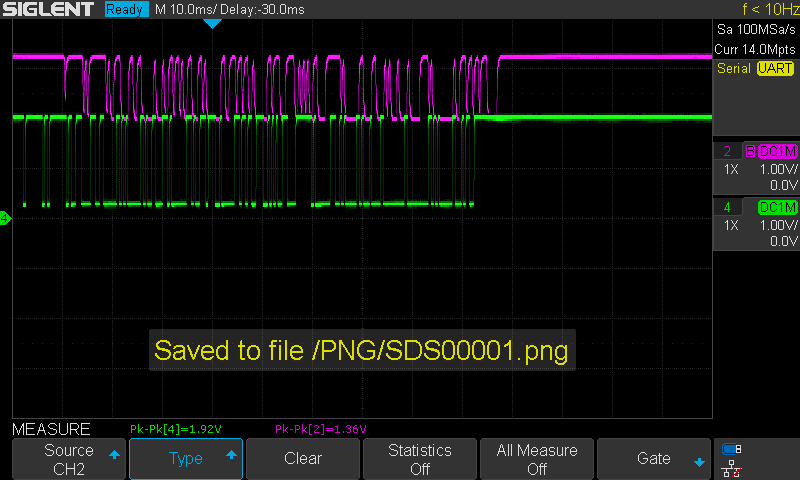Click the blue trigger position marker
Viewport: 800px width, 480px height.
point(212,23)
